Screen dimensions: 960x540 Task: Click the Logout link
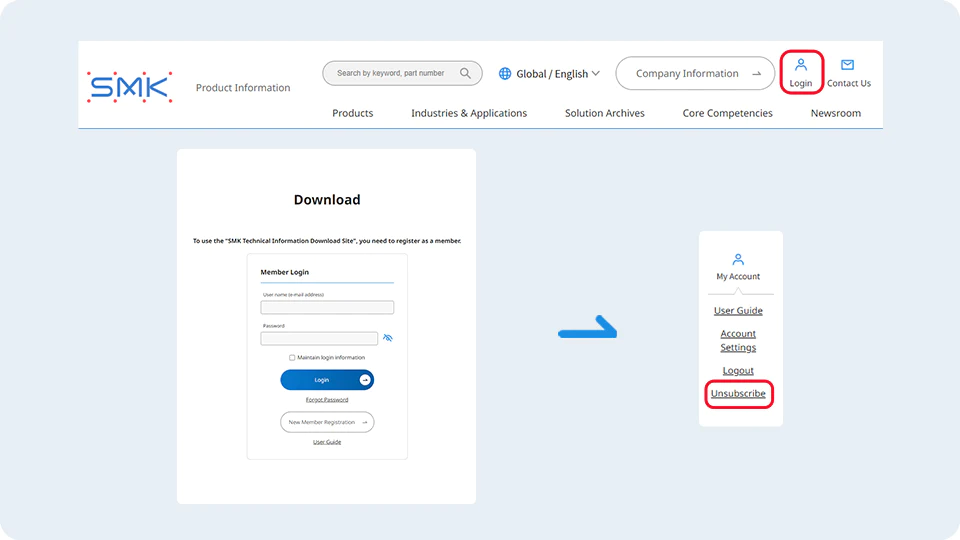[x=738, y=370]
